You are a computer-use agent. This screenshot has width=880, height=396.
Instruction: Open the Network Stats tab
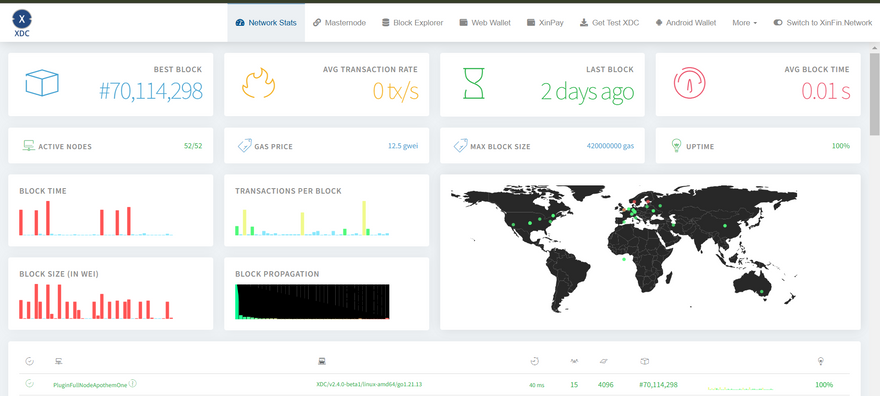pos(266,23)
